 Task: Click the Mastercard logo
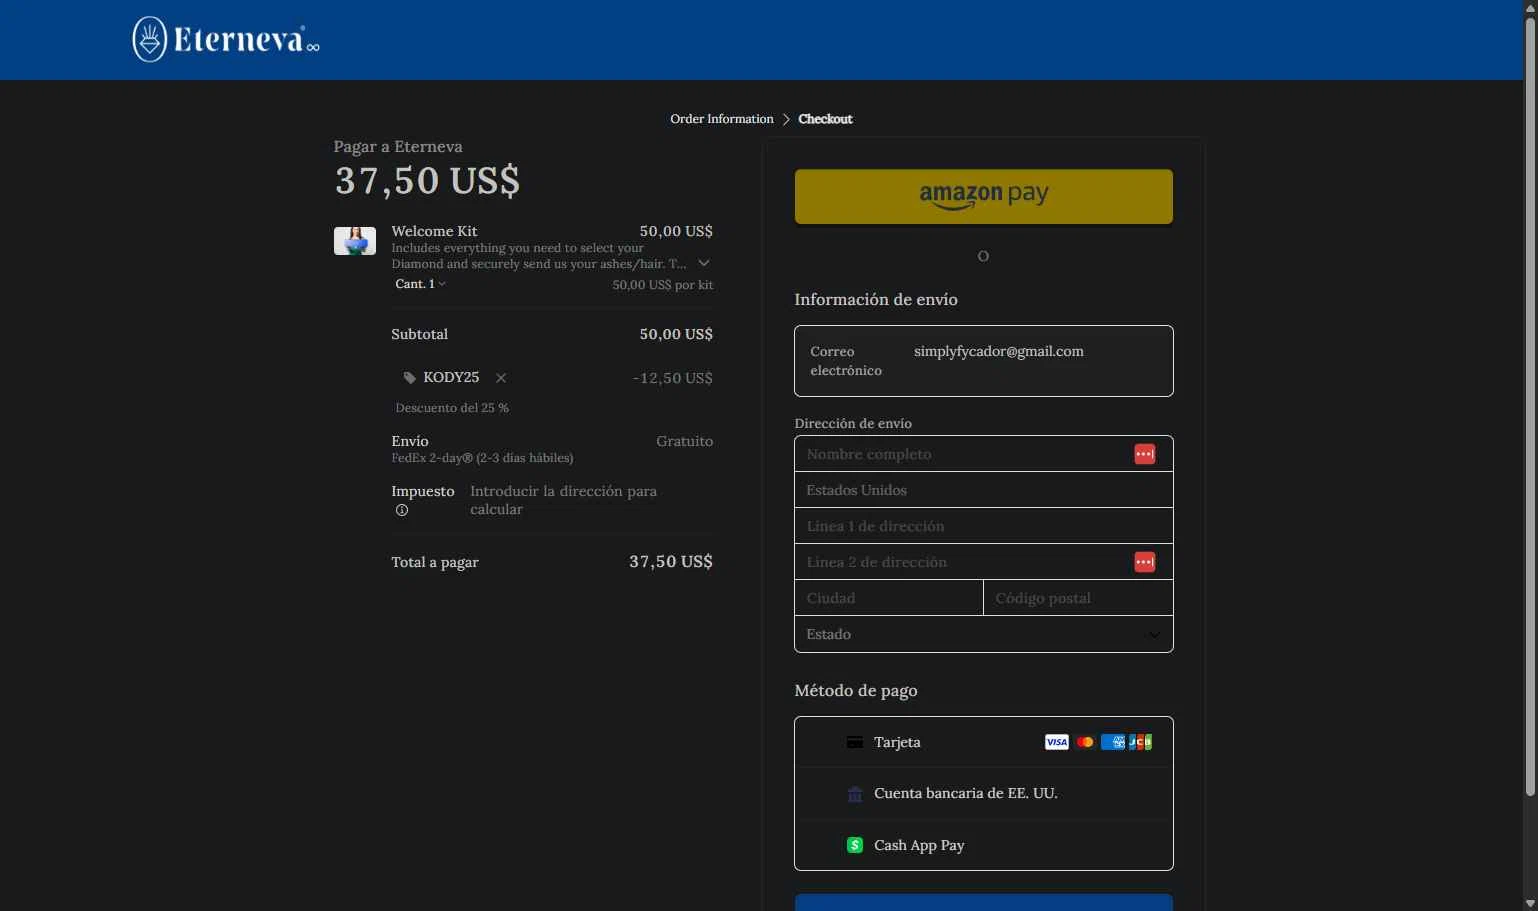point(1085,742)
